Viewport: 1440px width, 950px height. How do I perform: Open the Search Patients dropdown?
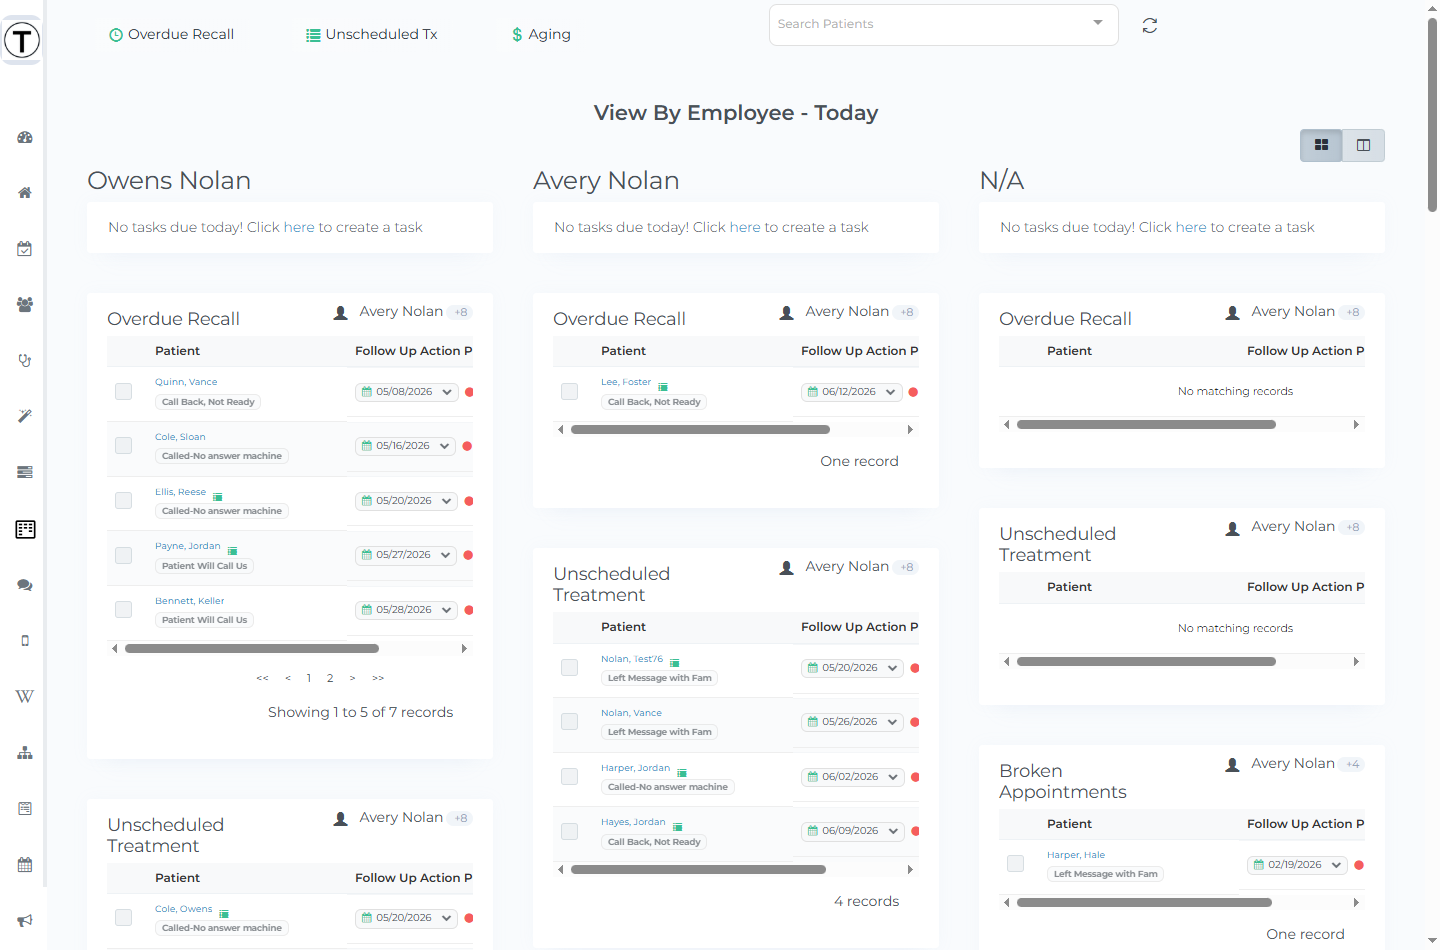(x=943, y=24)
